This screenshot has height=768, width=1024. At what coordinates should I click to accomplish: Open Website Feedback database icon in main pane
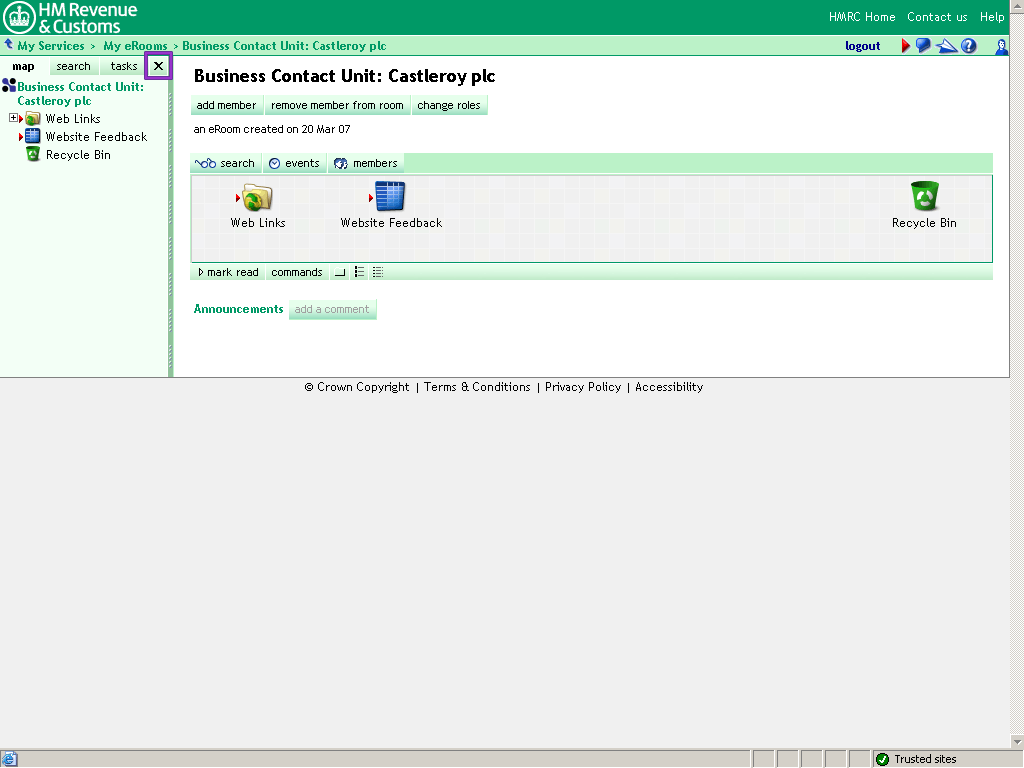pos(390,197)
